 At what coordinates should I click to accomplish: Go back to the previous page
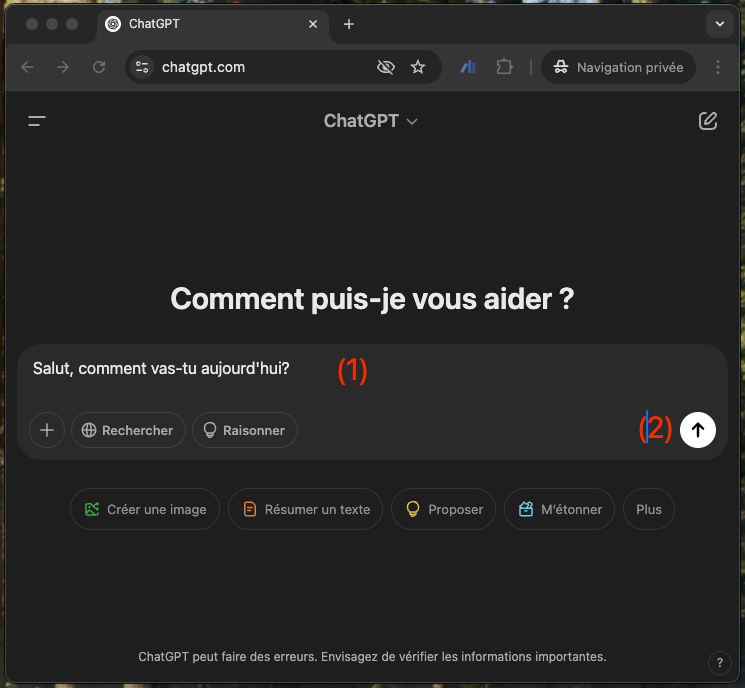(x=28, y=67)
